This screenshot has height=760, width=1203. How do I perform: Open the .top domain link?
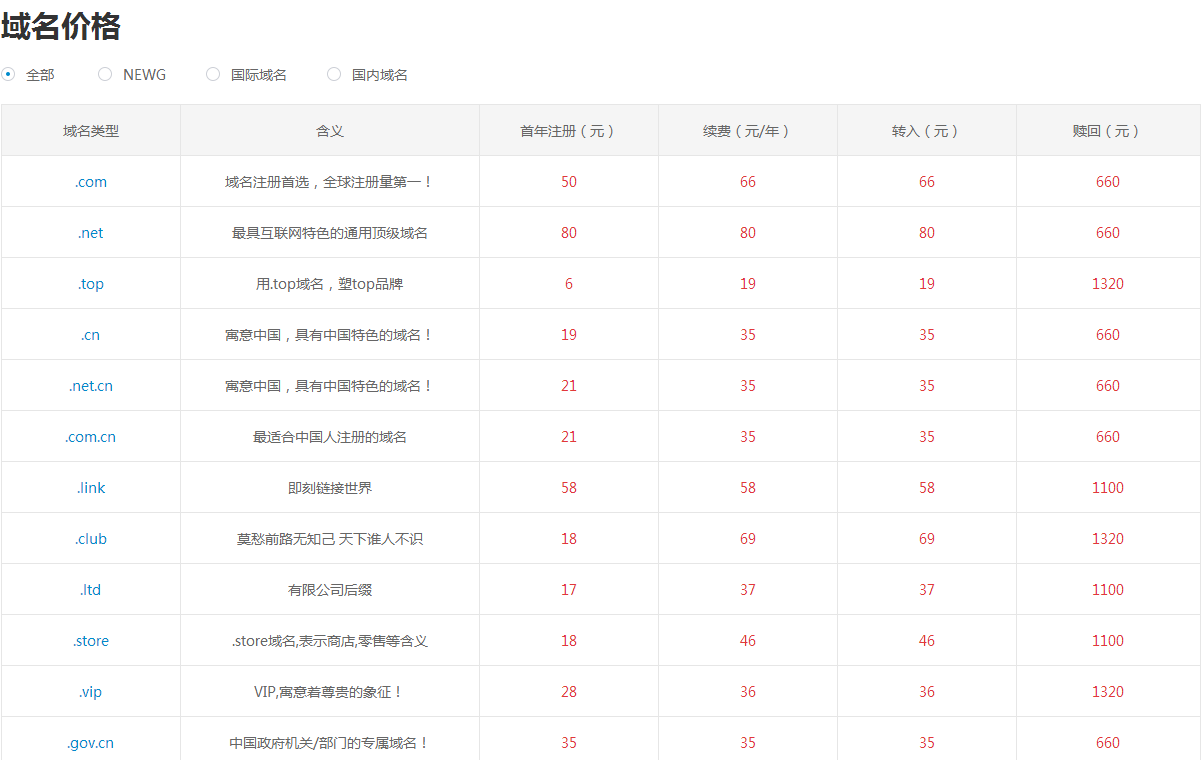pos(91,284)
